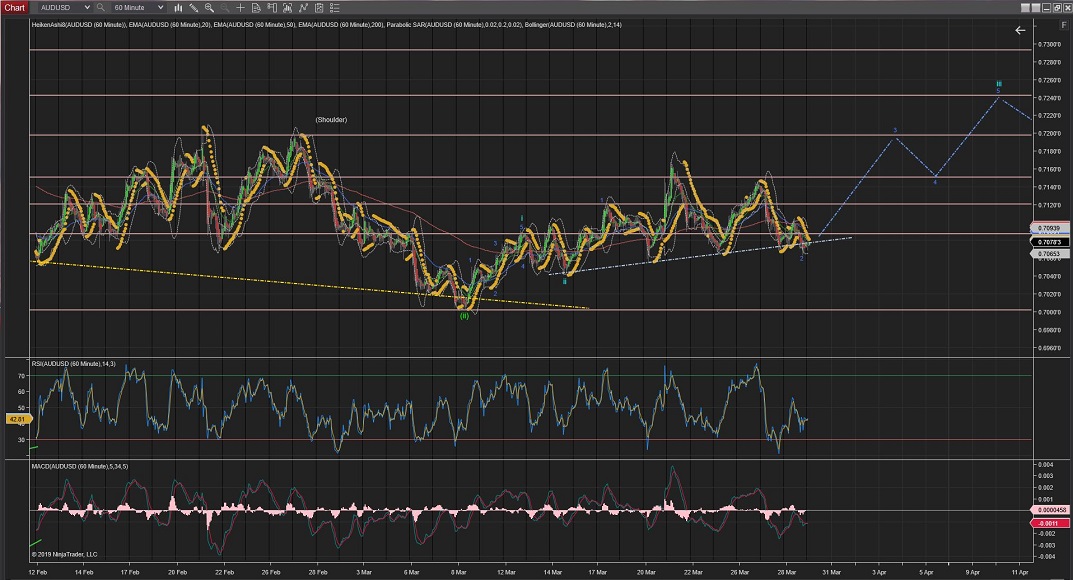Open the Data Series icon

tap(287, 8)
